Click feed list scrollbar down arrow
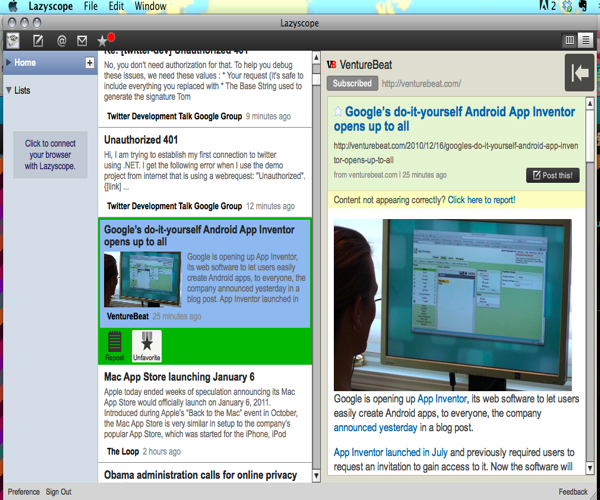Image resolution: width=600 pixels, height=500 pixels. (x=316, y=476)
